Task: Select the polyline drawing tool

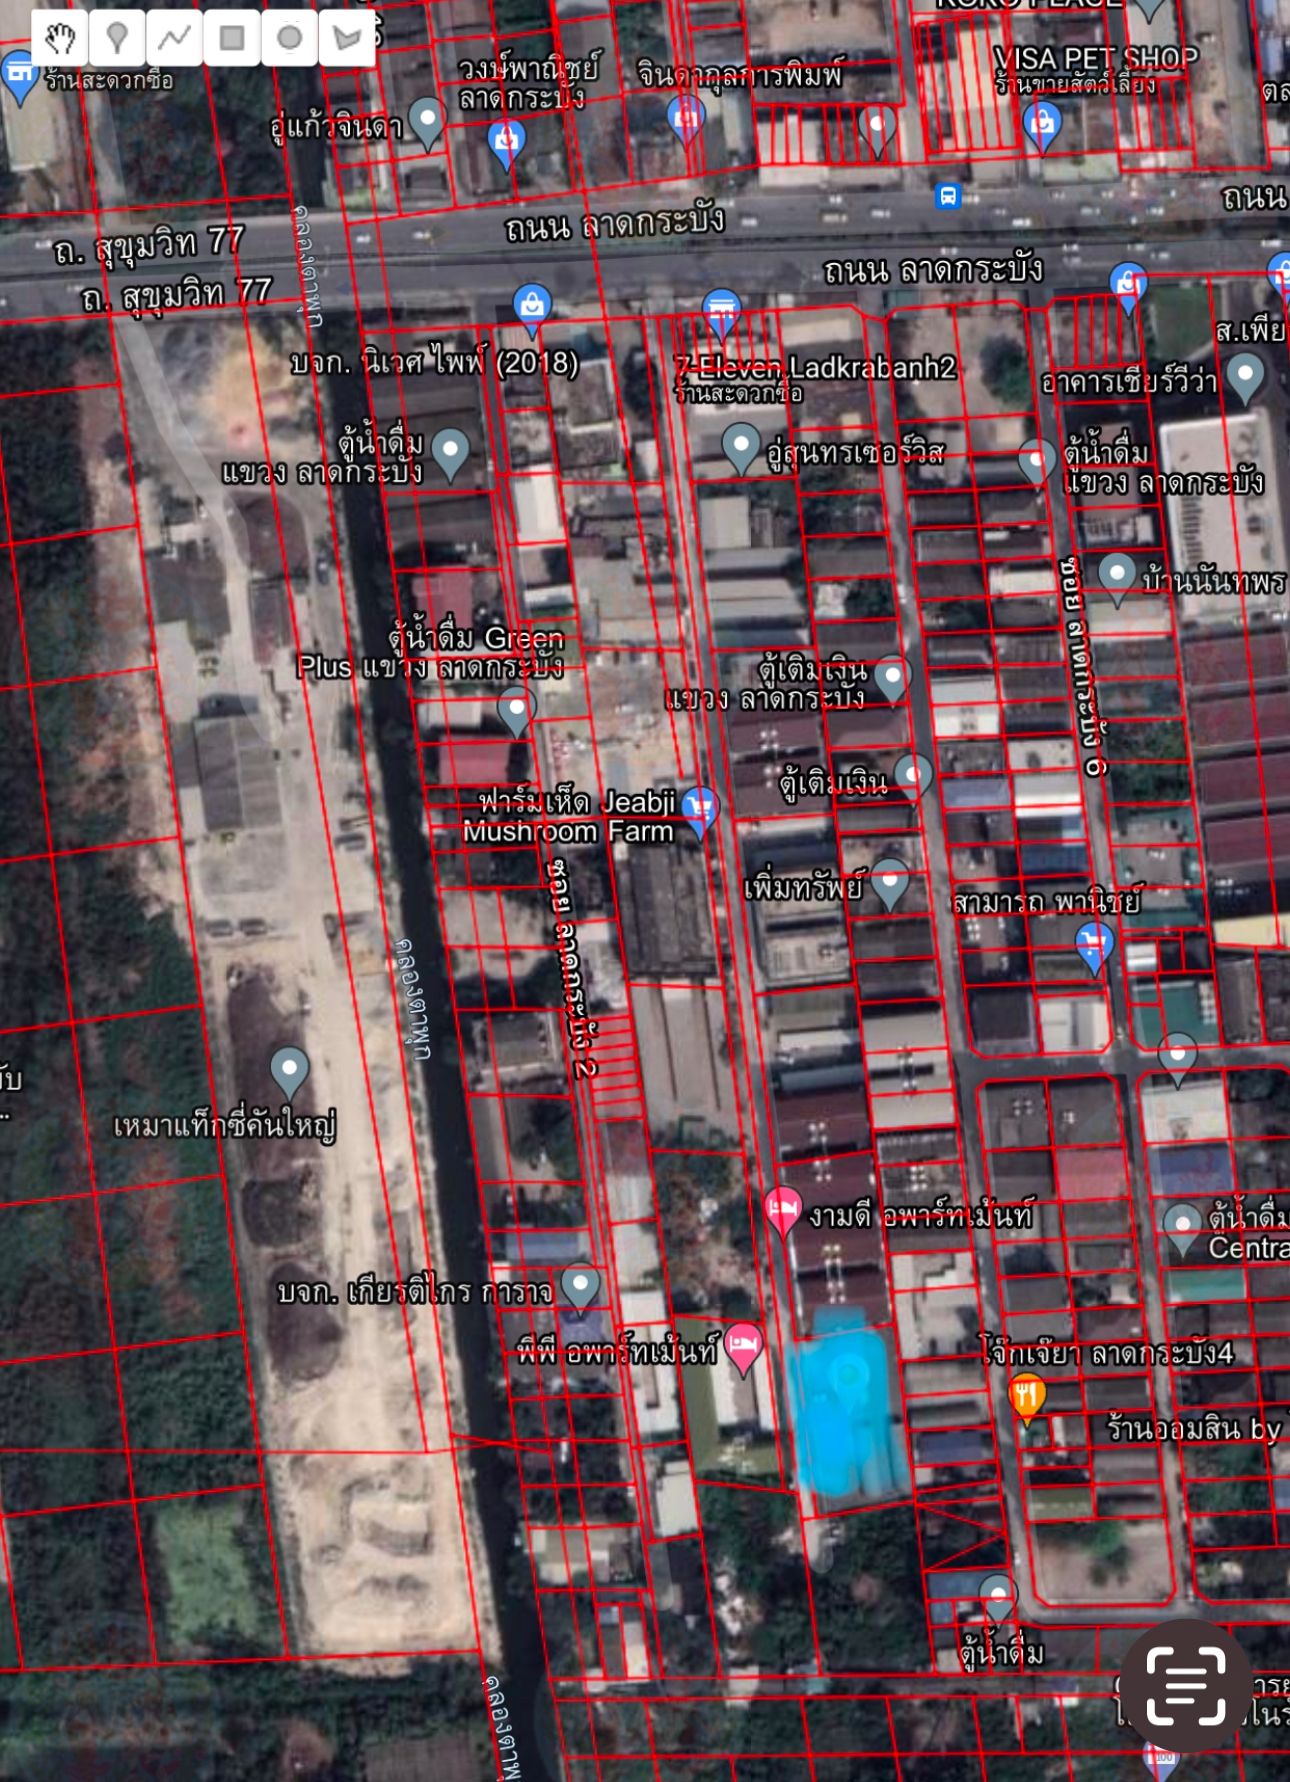Action: pos(174,39)
